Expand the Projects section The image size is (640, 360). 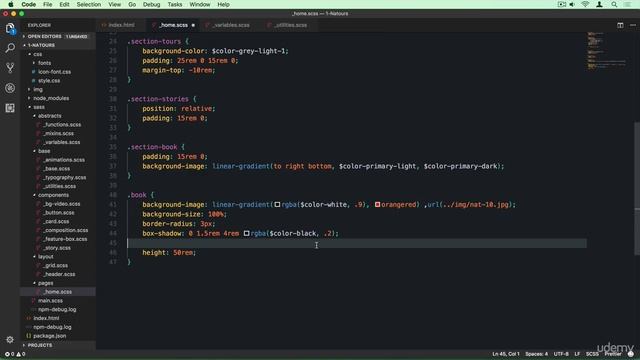(58, 345)
